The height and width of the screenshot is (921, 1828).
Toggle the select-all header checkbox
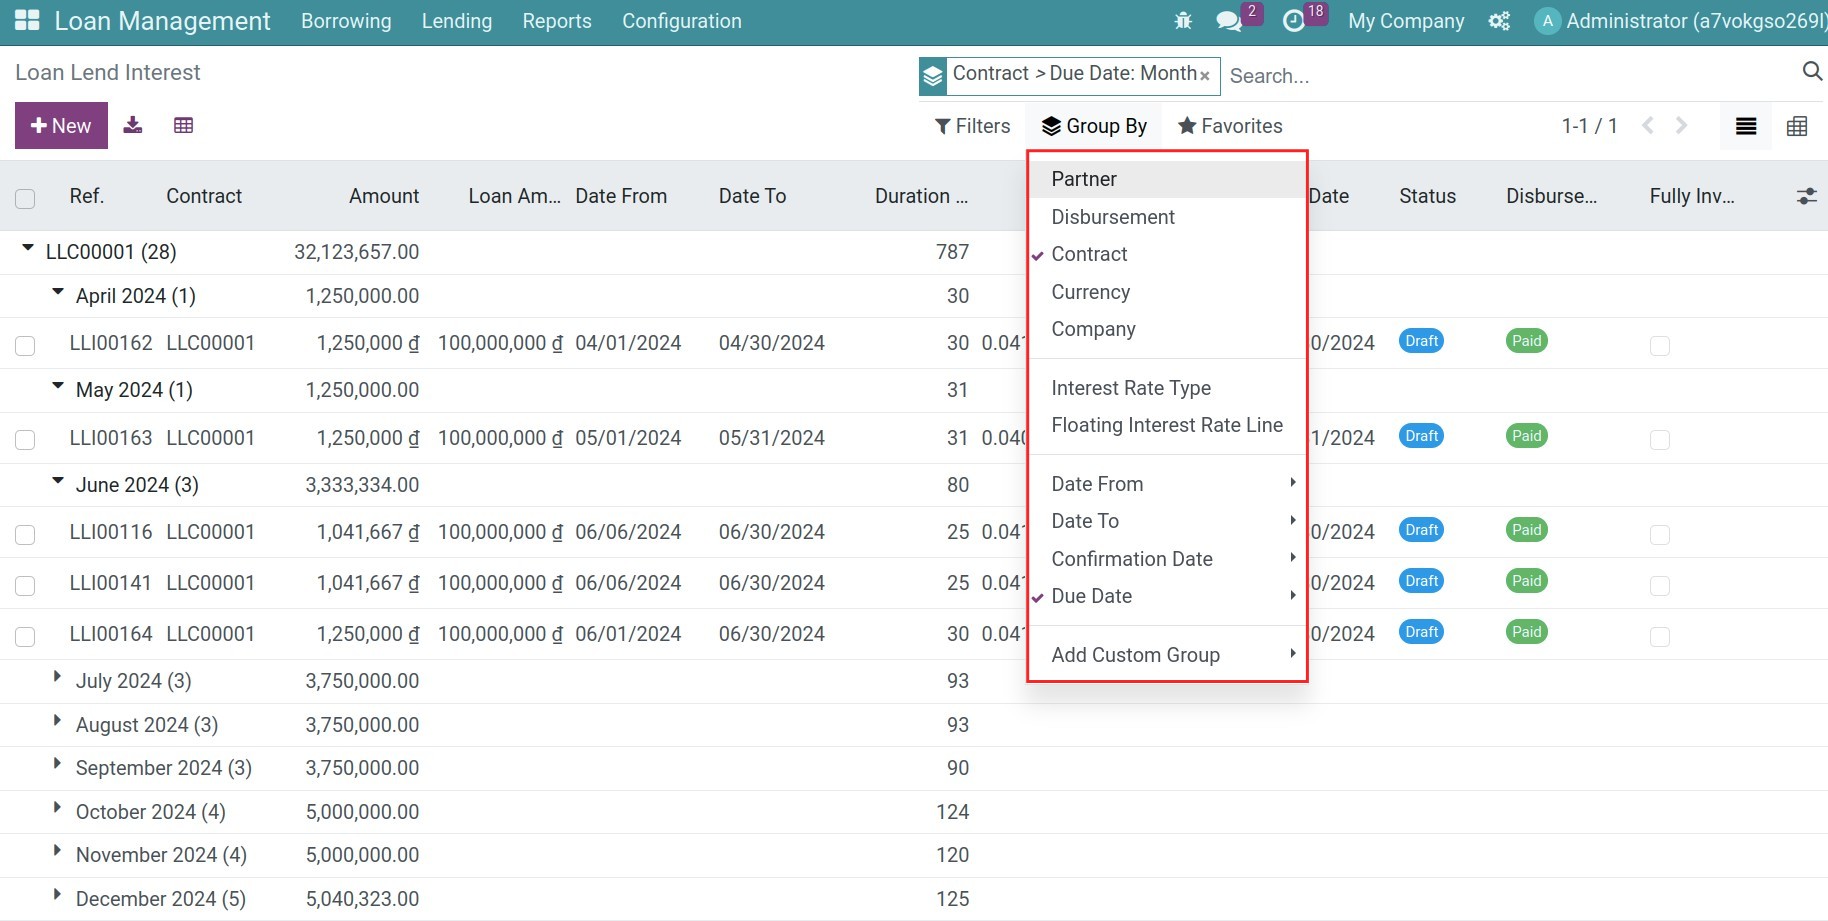25,198
